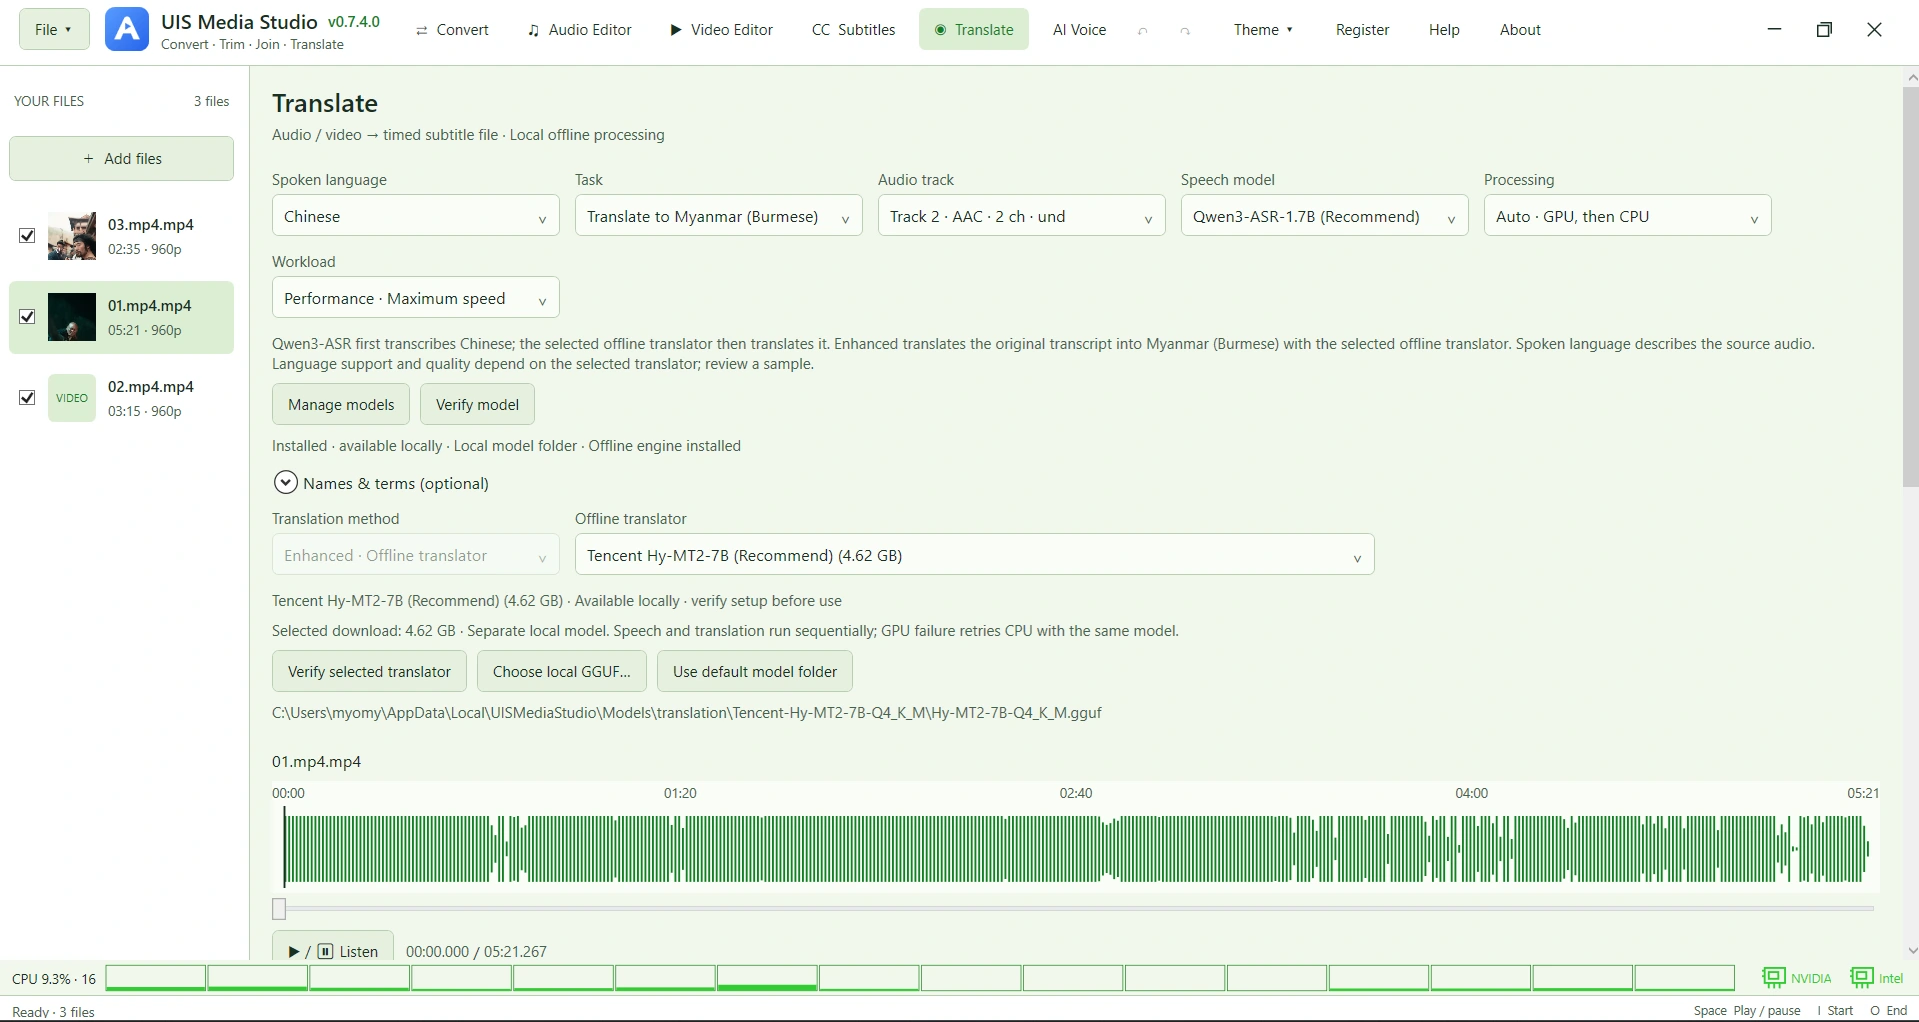This screenshot has width=1919, height=1022.
Task: Switch to the Convert tab
Action: pyautogui.click(x=452, y=30)
